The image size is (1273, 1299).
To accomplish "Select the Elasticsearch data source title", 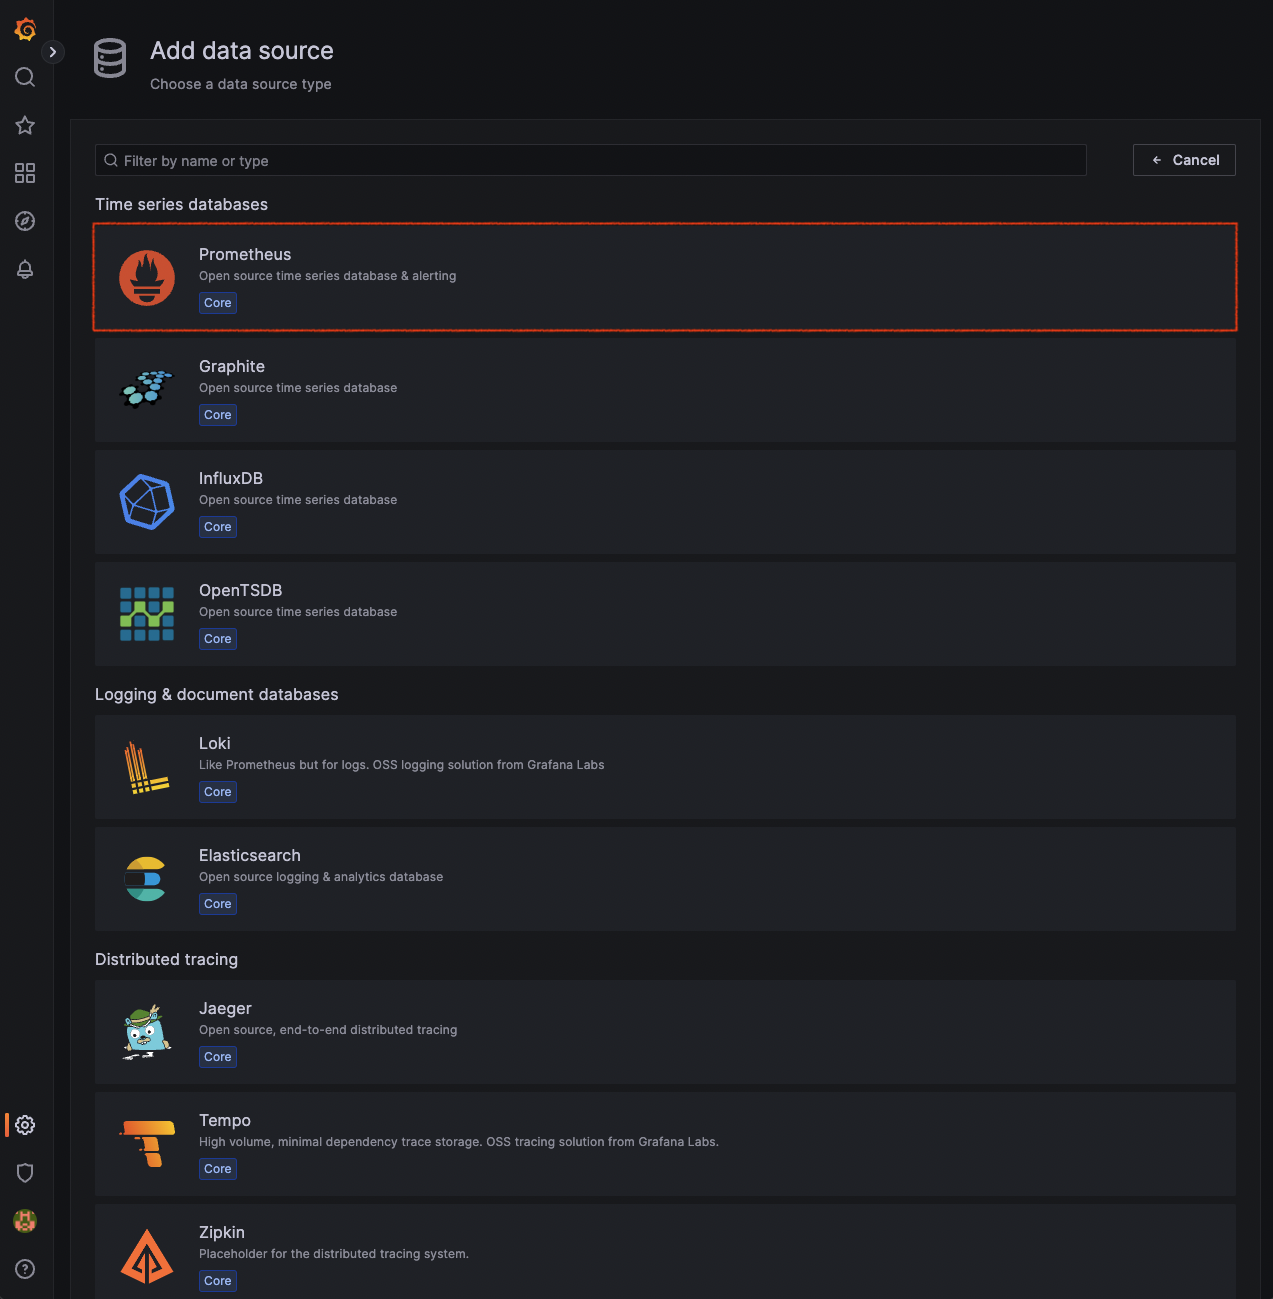I will coord(250,855).
